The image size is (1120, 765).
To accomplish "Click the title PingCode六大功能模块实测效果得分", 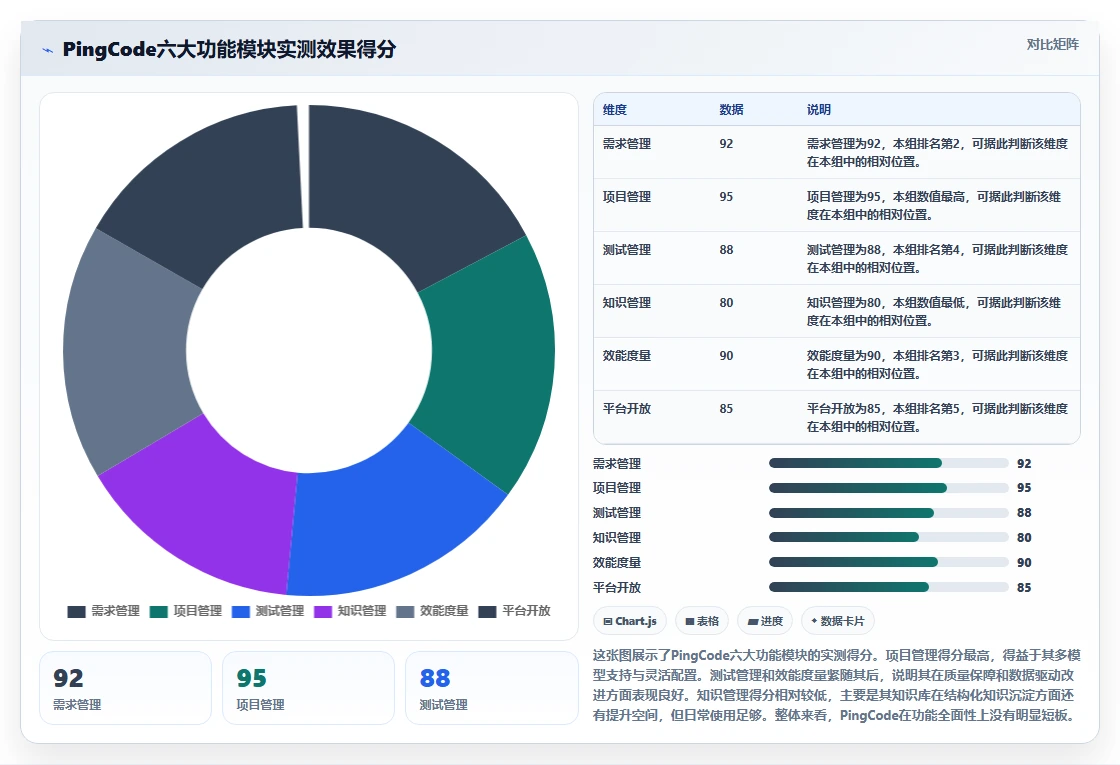I will [x=229, y=49].
